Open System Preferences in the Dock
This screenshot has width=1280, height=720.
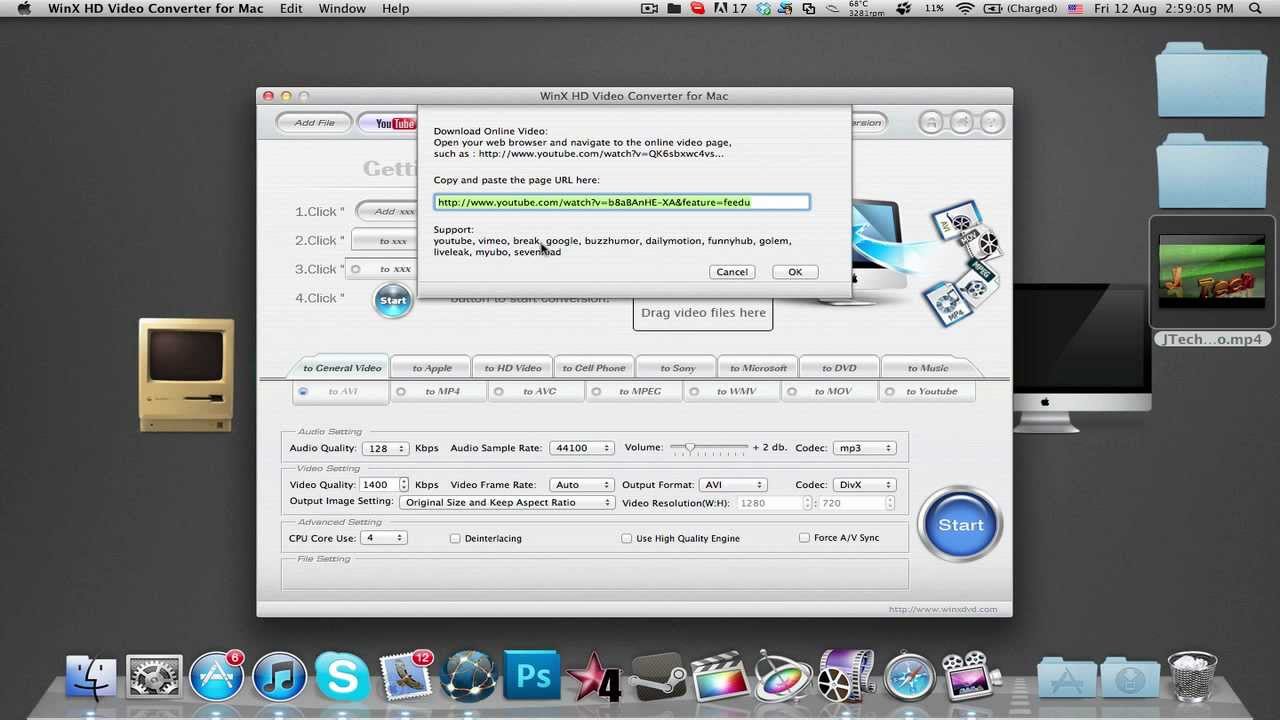[154, 678]
